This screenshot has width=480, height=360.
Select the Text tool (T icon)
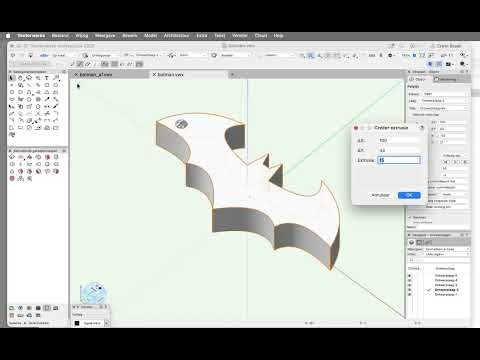(47, 78)
